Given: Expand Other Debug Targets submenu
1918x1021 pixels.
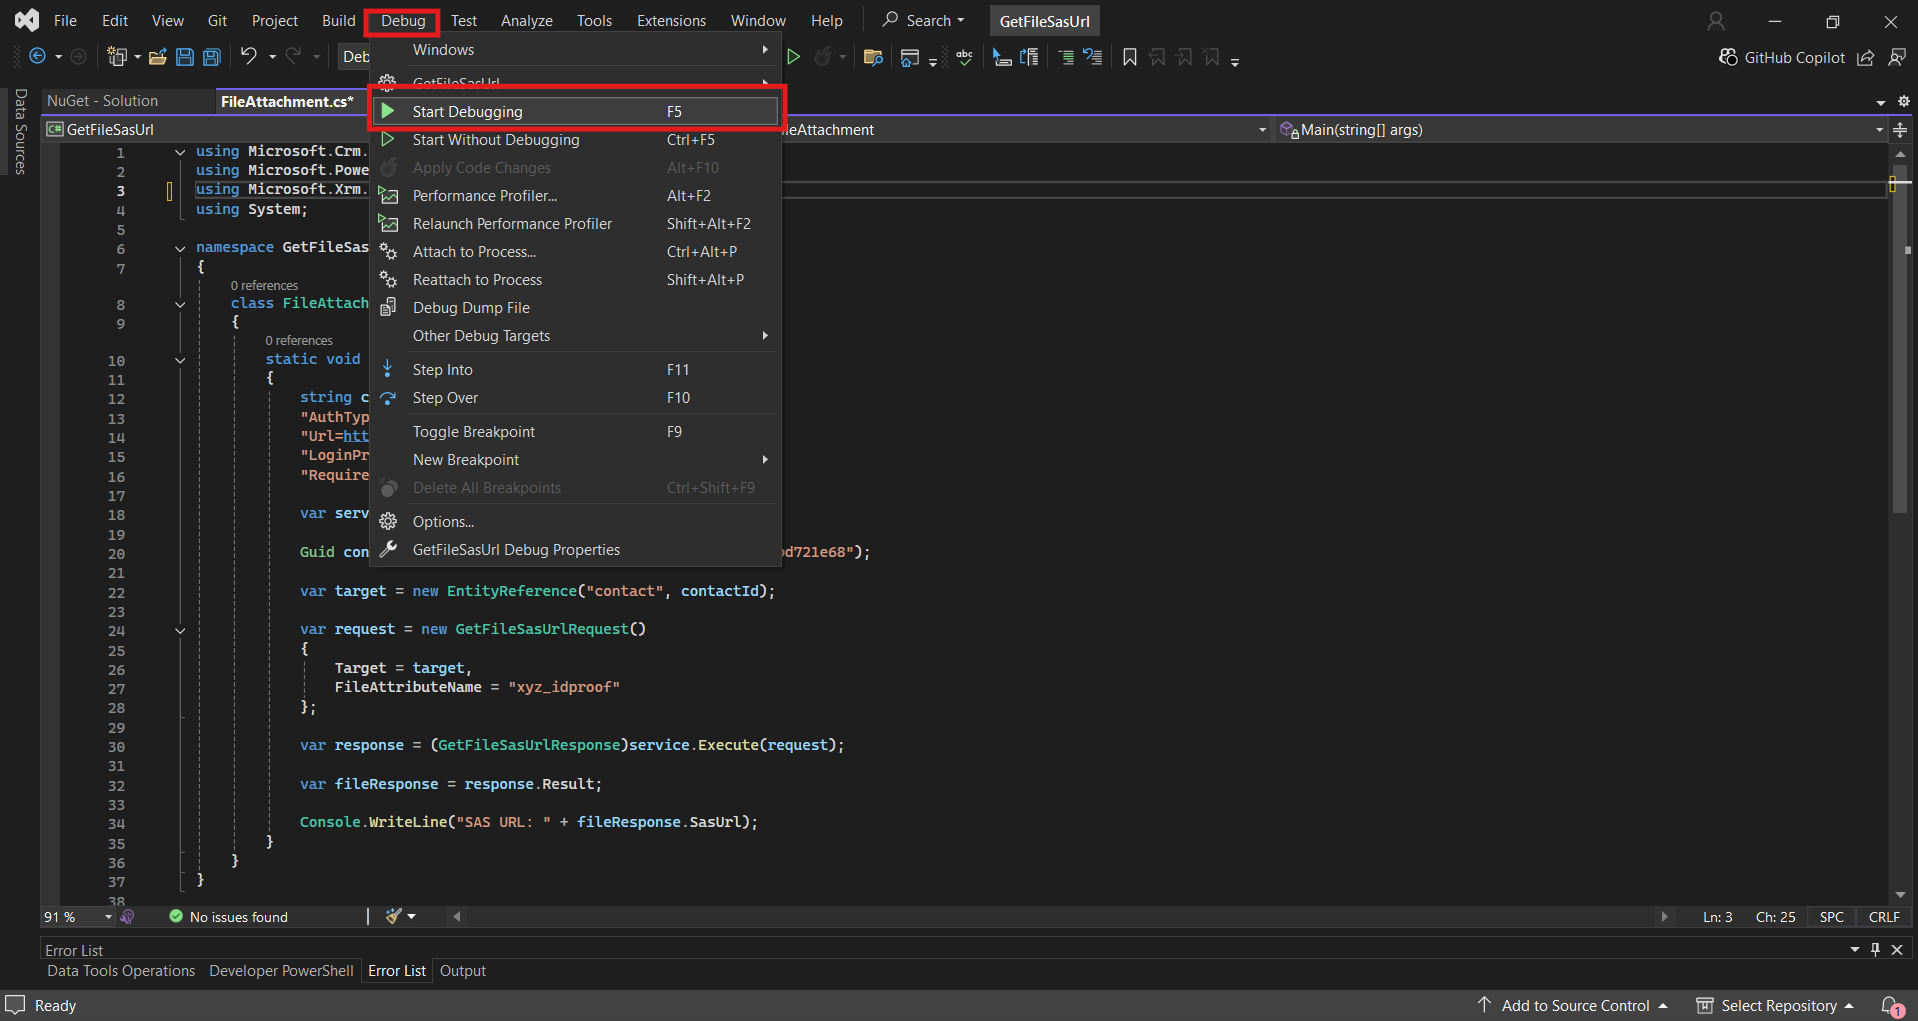Looking at the screenshot, I should 481,336.
